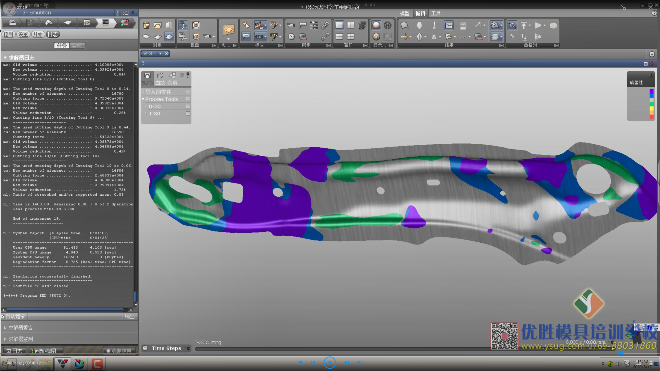Viewport: 660px width, 371px height.
Task: Switch to the white left toggle above the log
Action: pyautogui.click(x=61, y=45)
